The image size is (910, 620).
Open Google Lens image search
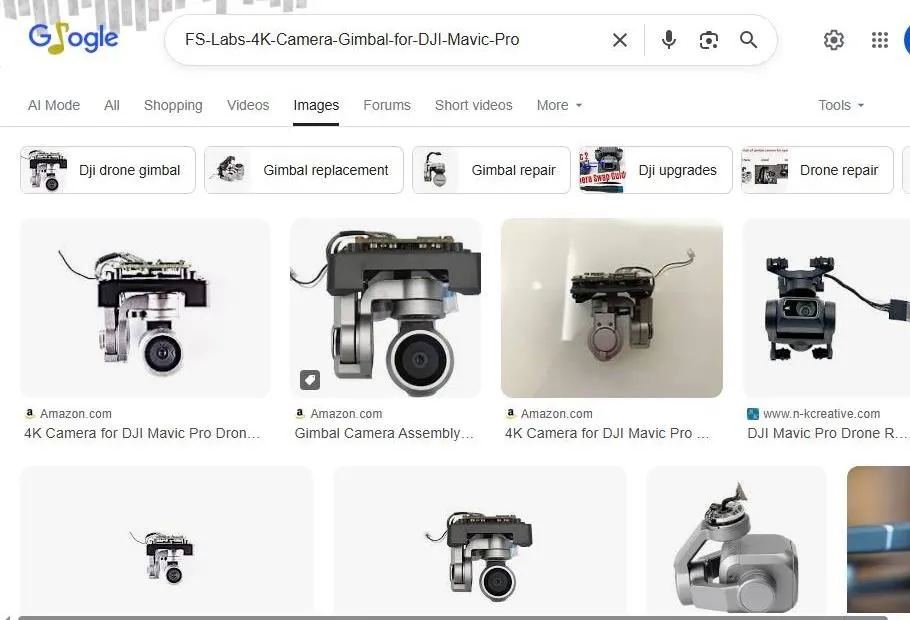tap(709, 40)
